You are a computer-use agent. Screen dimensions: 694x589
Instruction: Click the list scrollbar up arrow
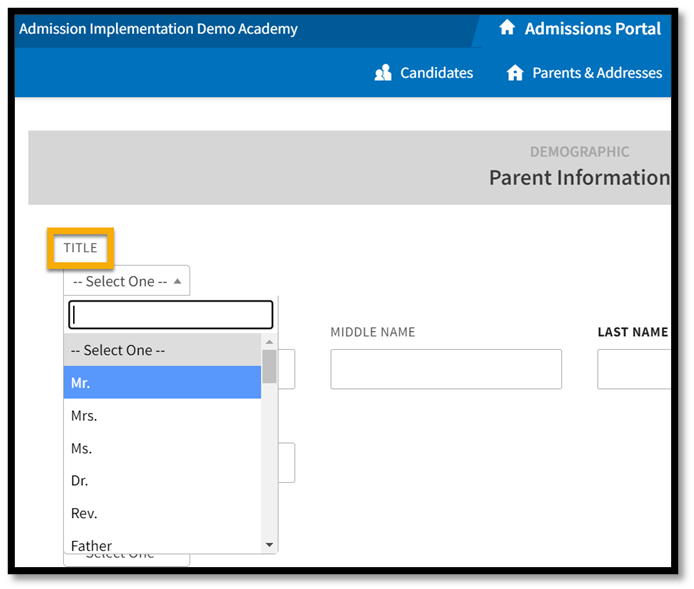tap(269, 342)
